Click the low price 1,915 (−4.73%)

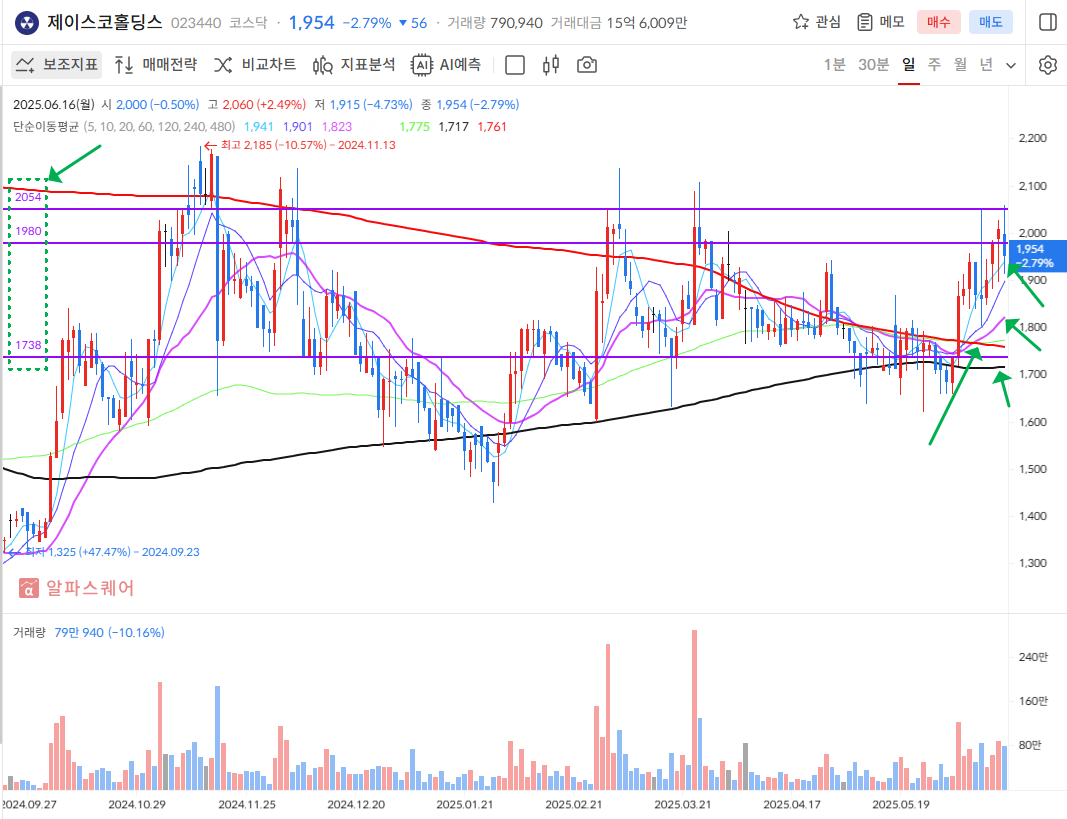(371, 105)
